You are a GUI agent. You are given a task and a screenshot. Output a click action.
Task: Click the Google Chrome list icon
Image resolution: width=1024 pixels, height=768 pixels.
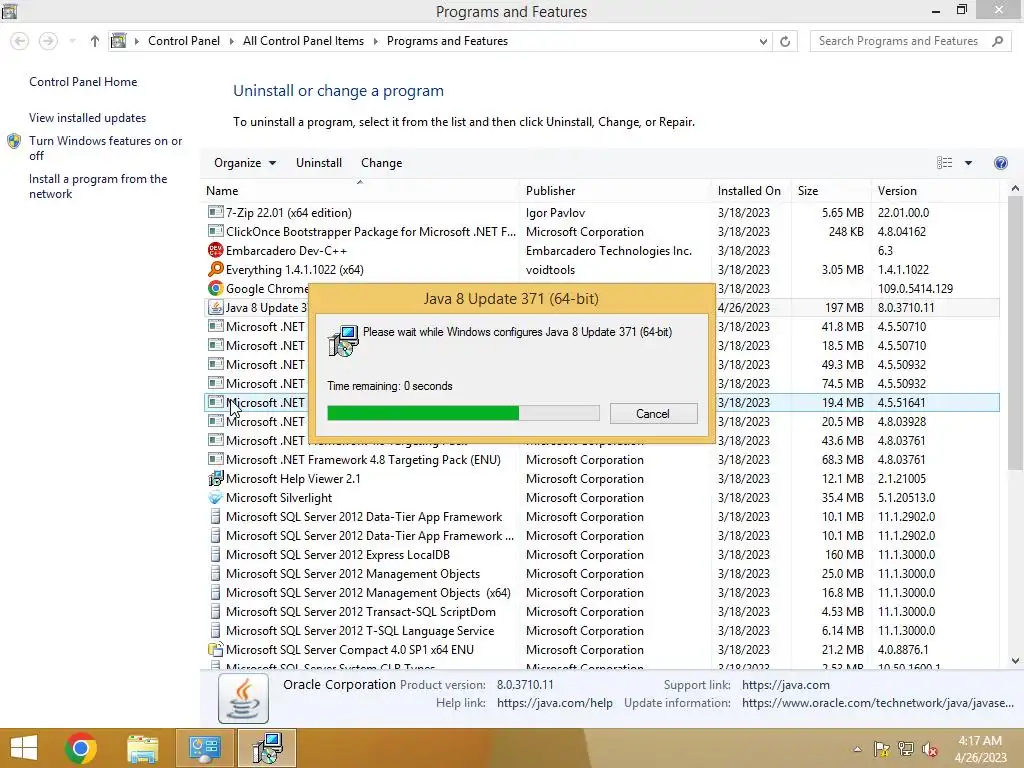tap(215, 288)
